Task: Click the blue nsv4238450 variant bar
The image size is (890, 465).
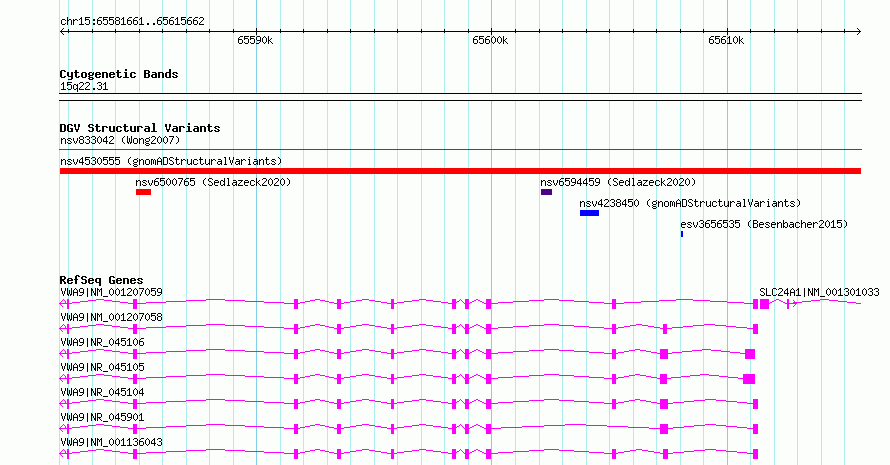Action: coord(589,213)
